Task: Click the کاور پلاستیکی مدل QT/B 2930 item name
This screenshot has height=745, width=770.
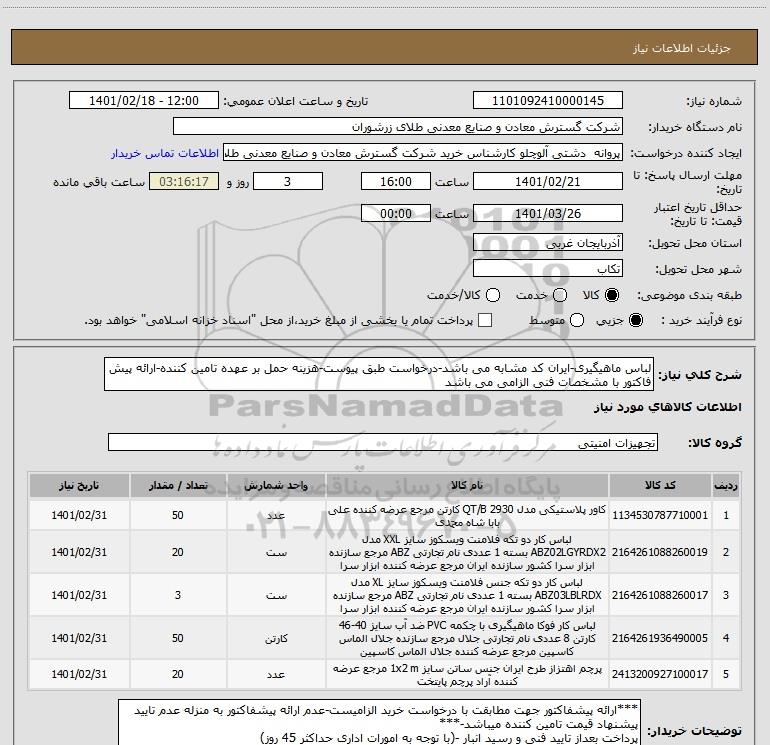Action: 467,516
